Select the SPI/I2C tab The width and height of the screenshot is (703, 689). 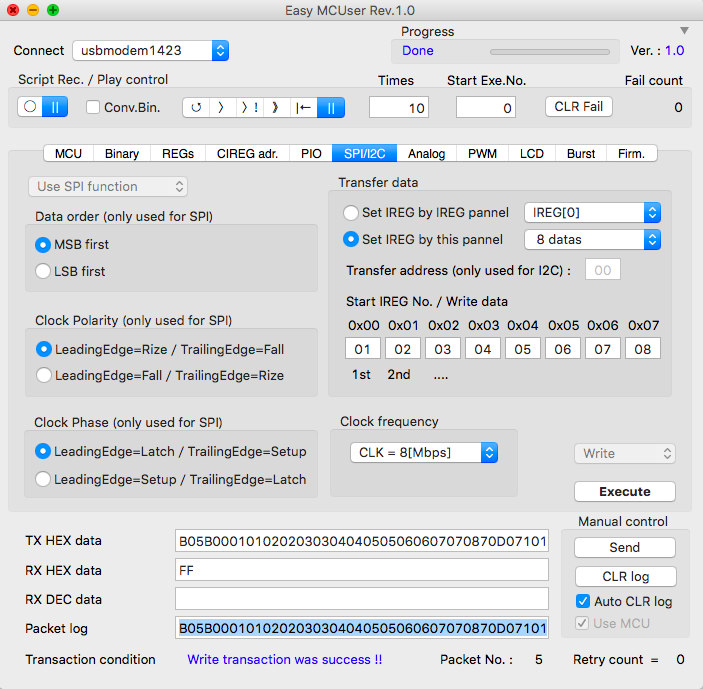tap(365, 153)
